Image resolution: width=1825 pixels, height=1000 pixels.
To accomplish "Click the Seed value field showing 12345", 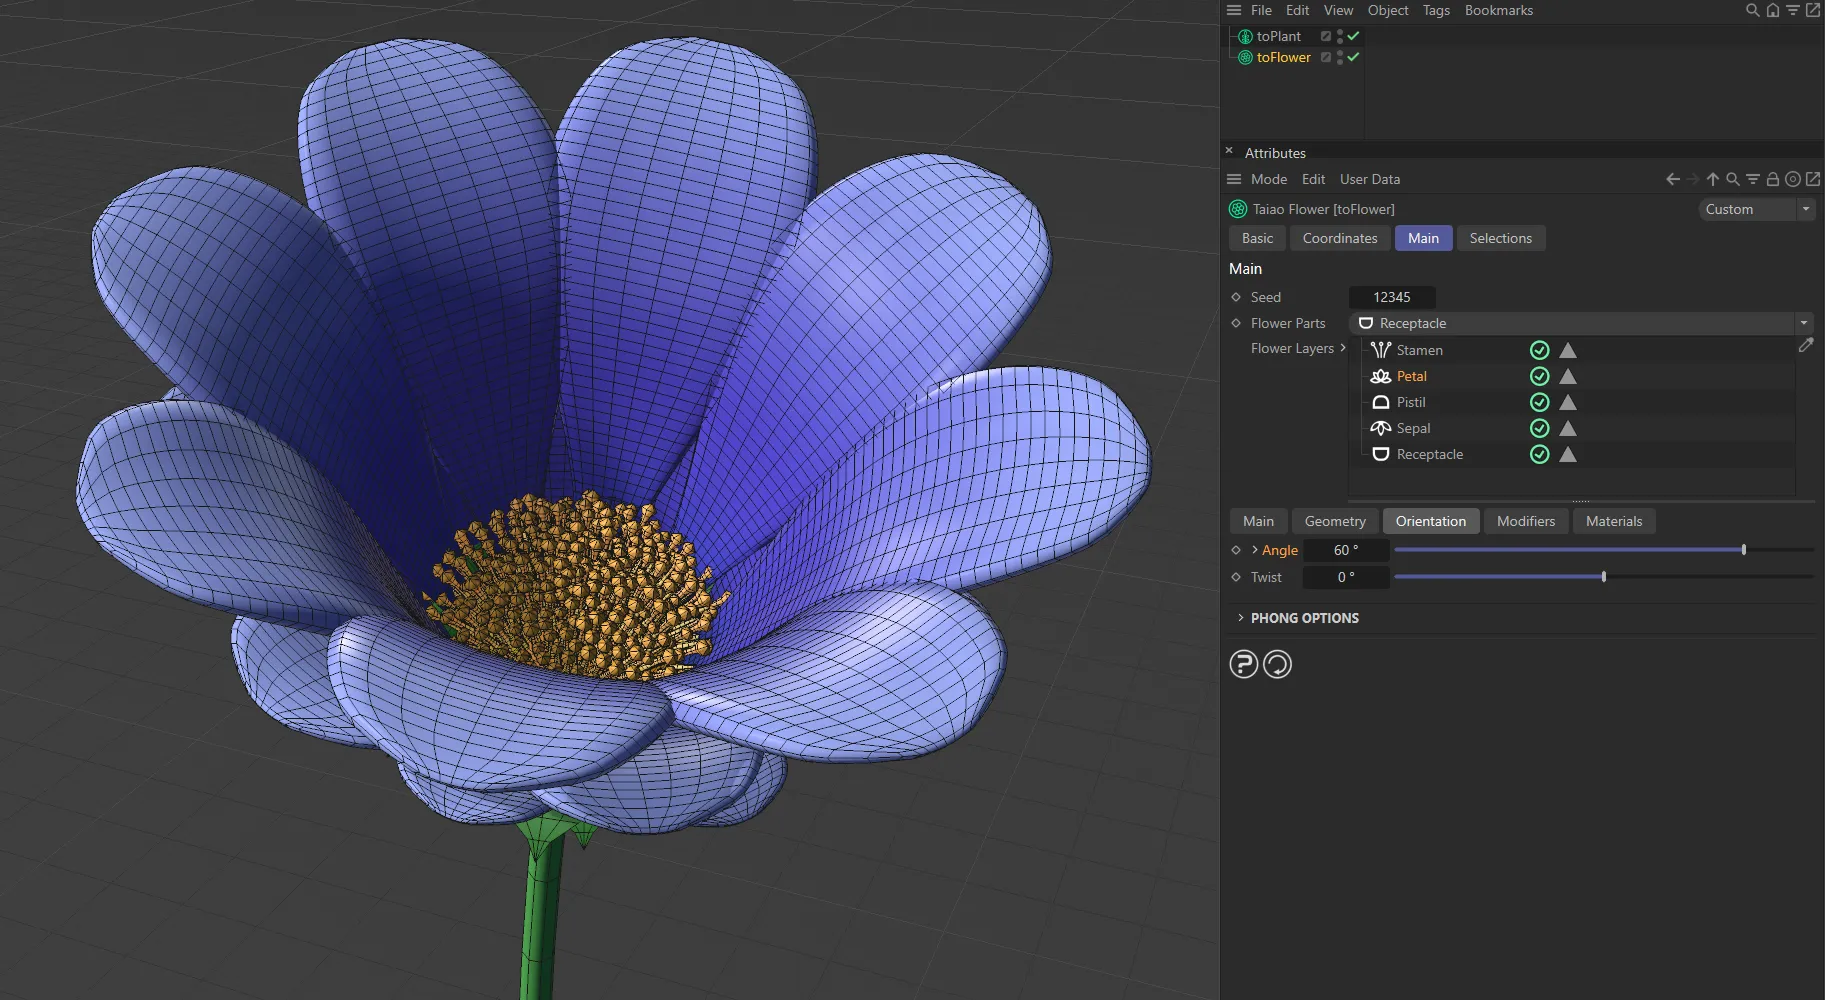I will click(1391, 297).
